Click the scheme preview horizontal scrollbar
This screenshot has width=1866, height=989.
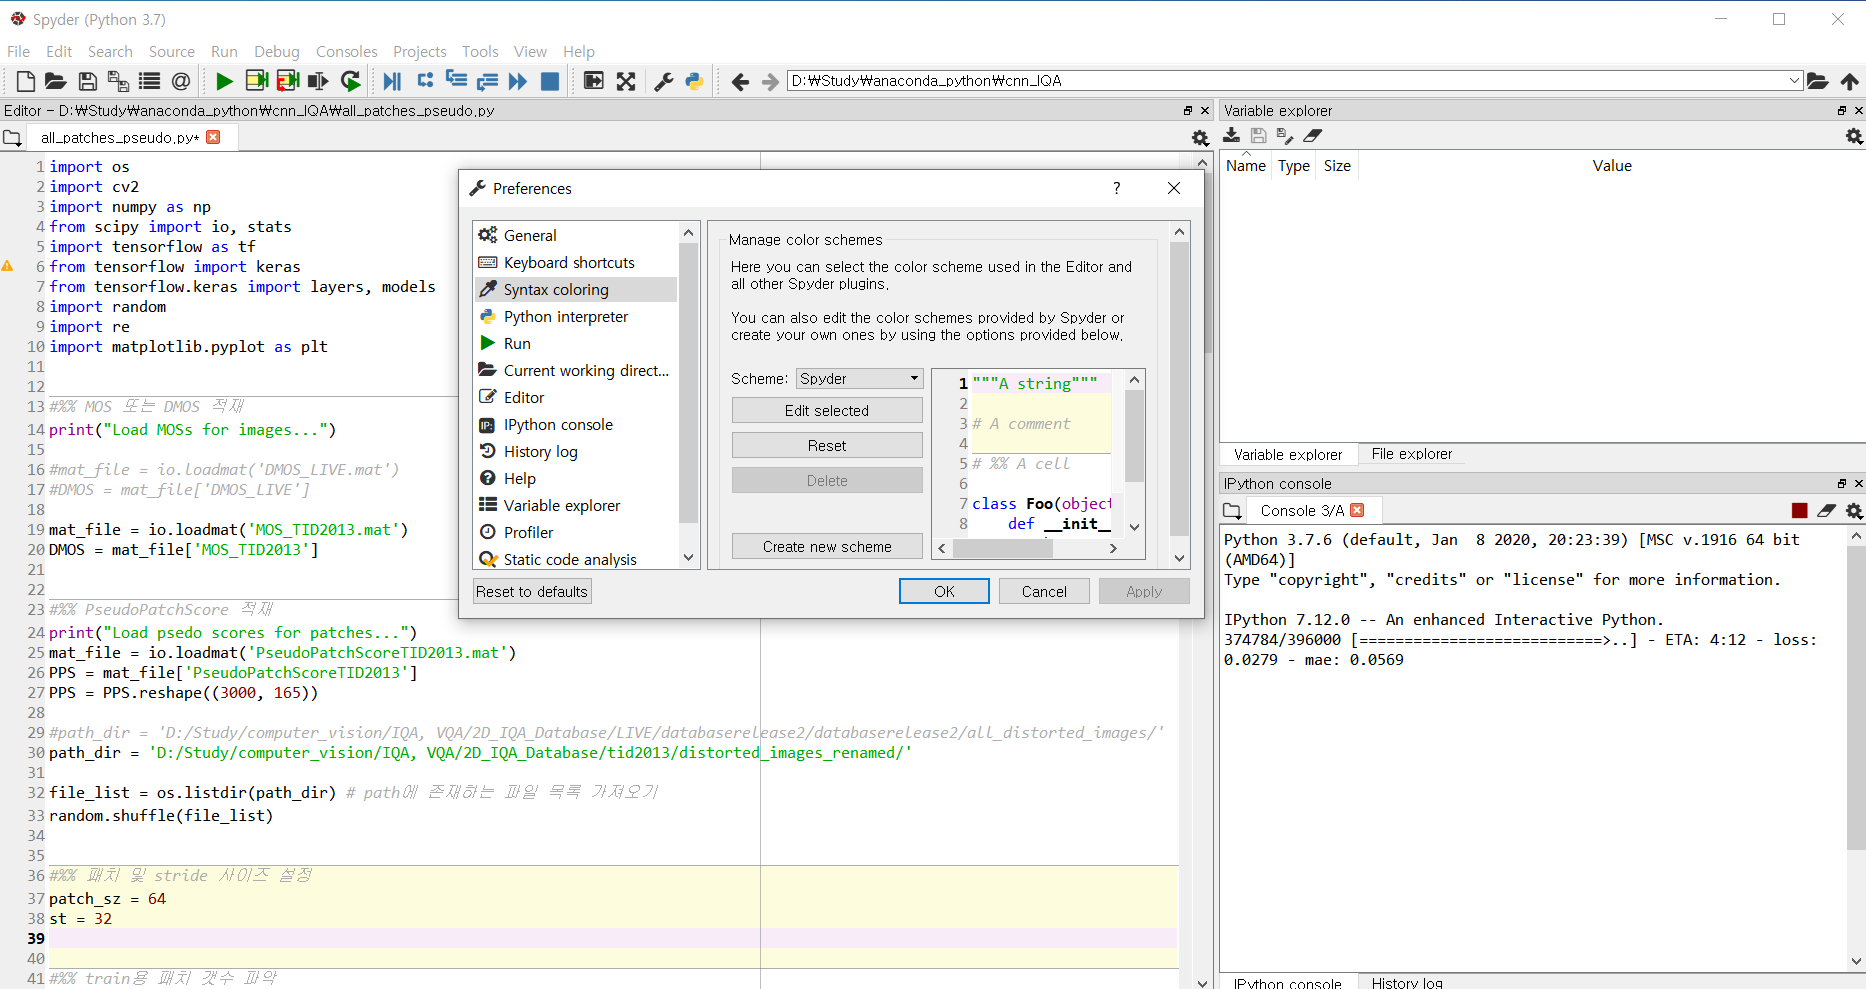point(1026,548)
